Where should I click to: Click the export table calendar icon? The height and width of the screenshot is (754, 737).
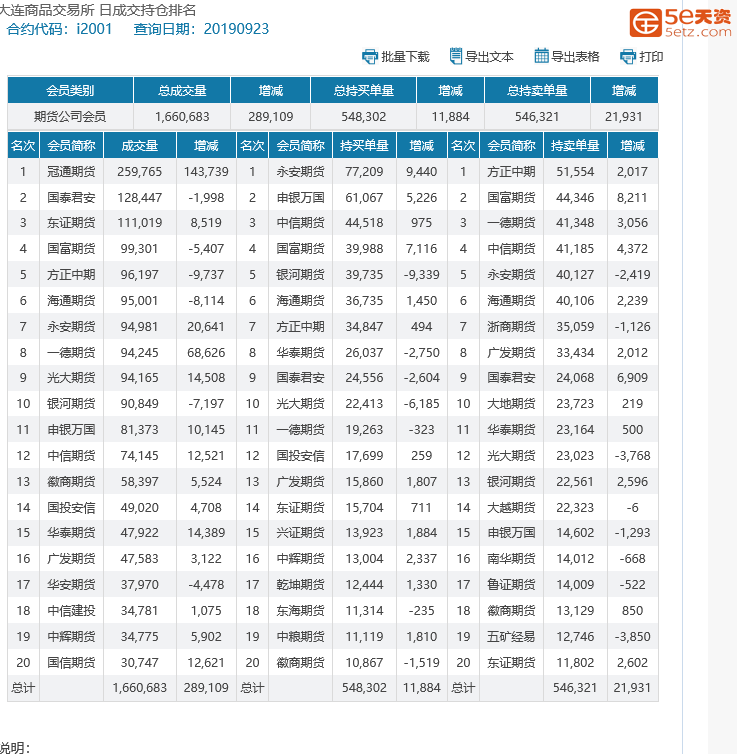click(x=541, y=56)
